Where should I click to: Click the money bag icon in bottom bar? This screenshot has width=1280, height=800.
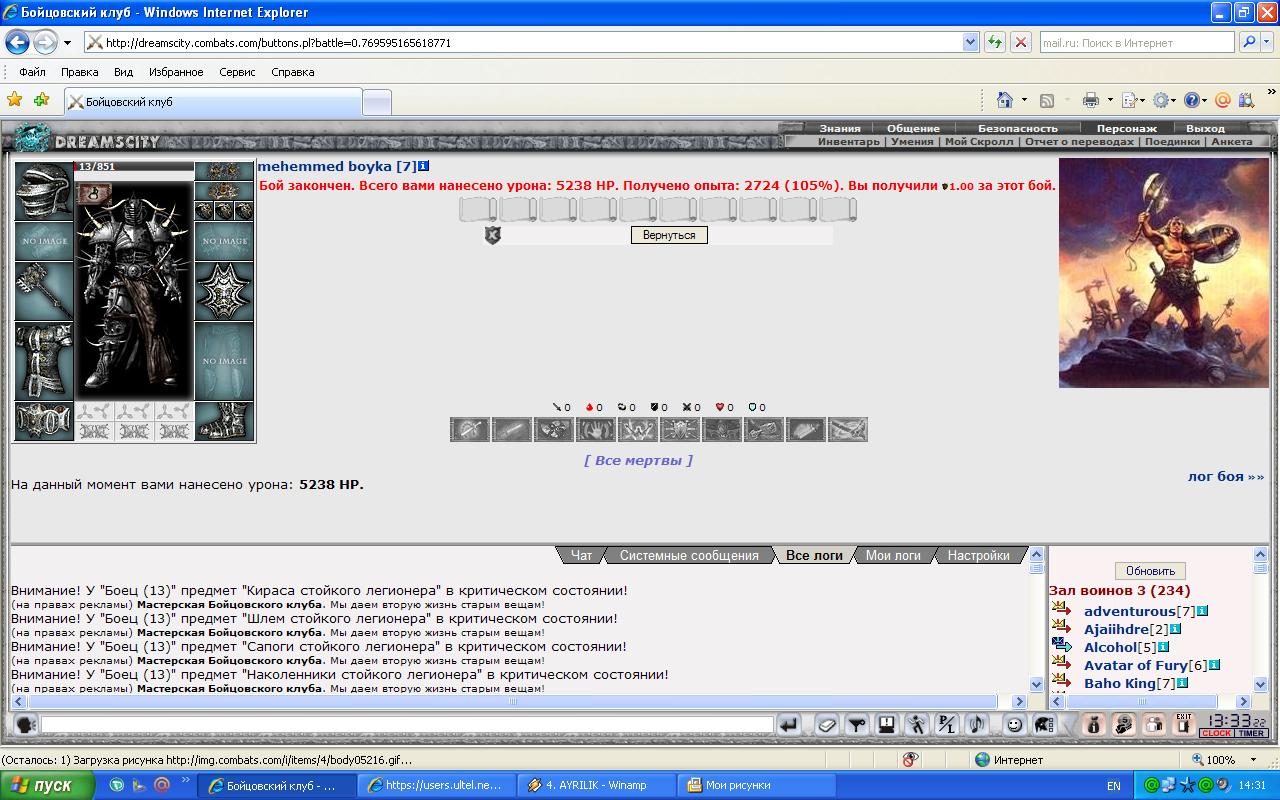point(1094,725)
